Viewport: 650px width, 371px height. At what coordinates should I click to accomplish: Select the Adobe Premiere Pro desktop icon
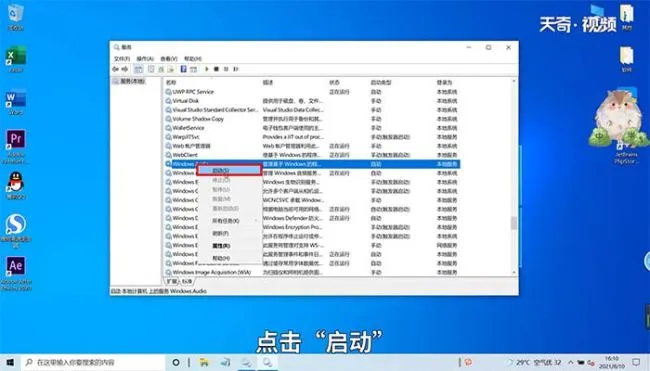[16, 146]
